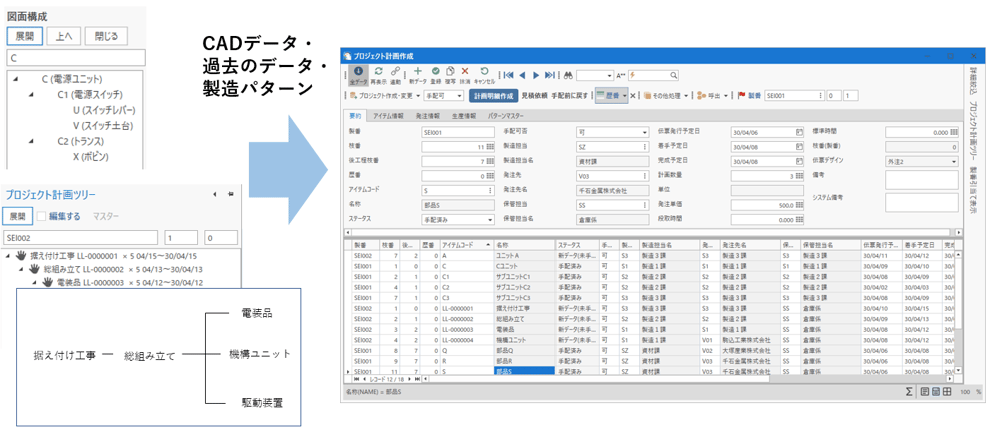Click the binoculars search icon
The height and width of the screenshot is (432, 990).
coord(568,75)
